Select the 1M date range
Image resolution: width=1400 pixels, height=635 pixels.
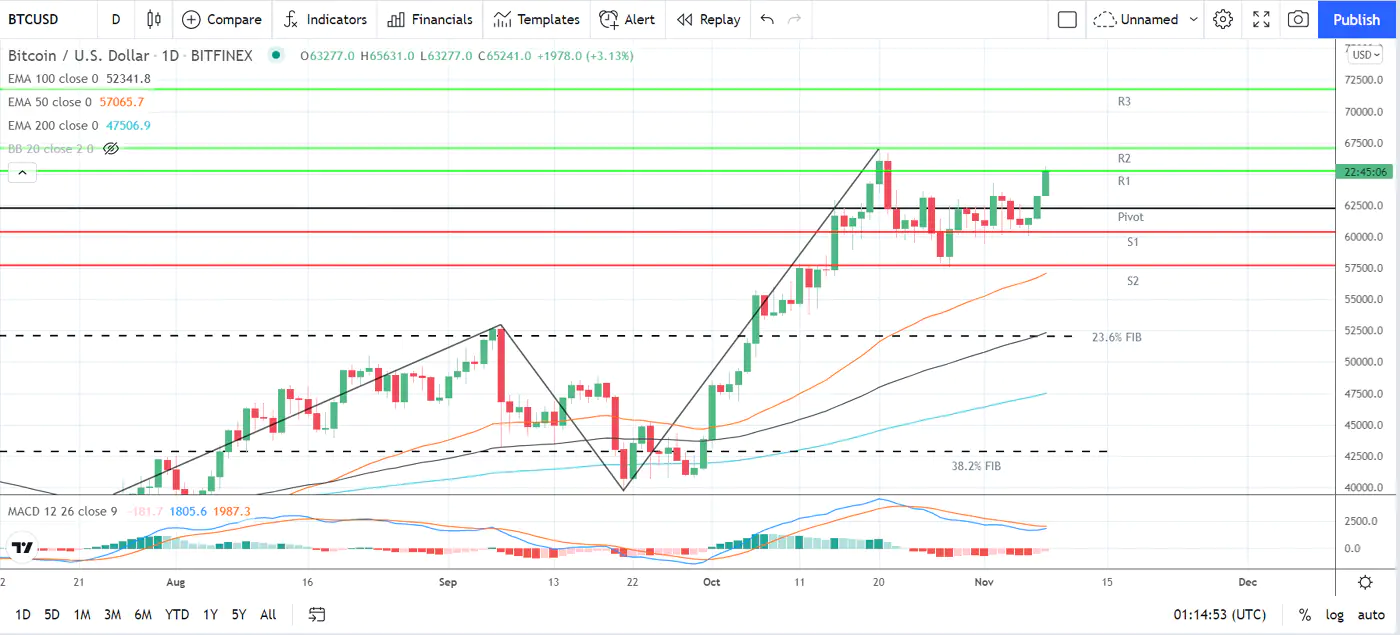pyautogui.click(x=82, y=614)
